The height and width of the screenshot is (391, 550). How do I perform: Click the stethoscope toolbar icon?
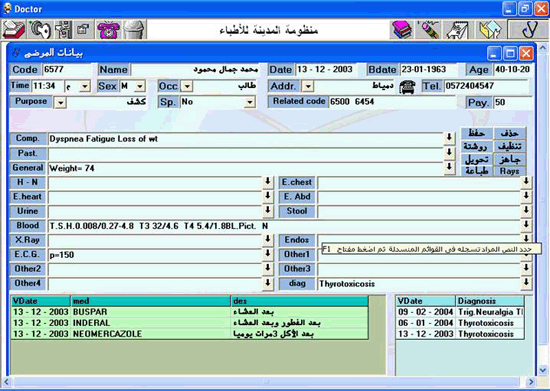pyautogui.click(x=528, y=30)
